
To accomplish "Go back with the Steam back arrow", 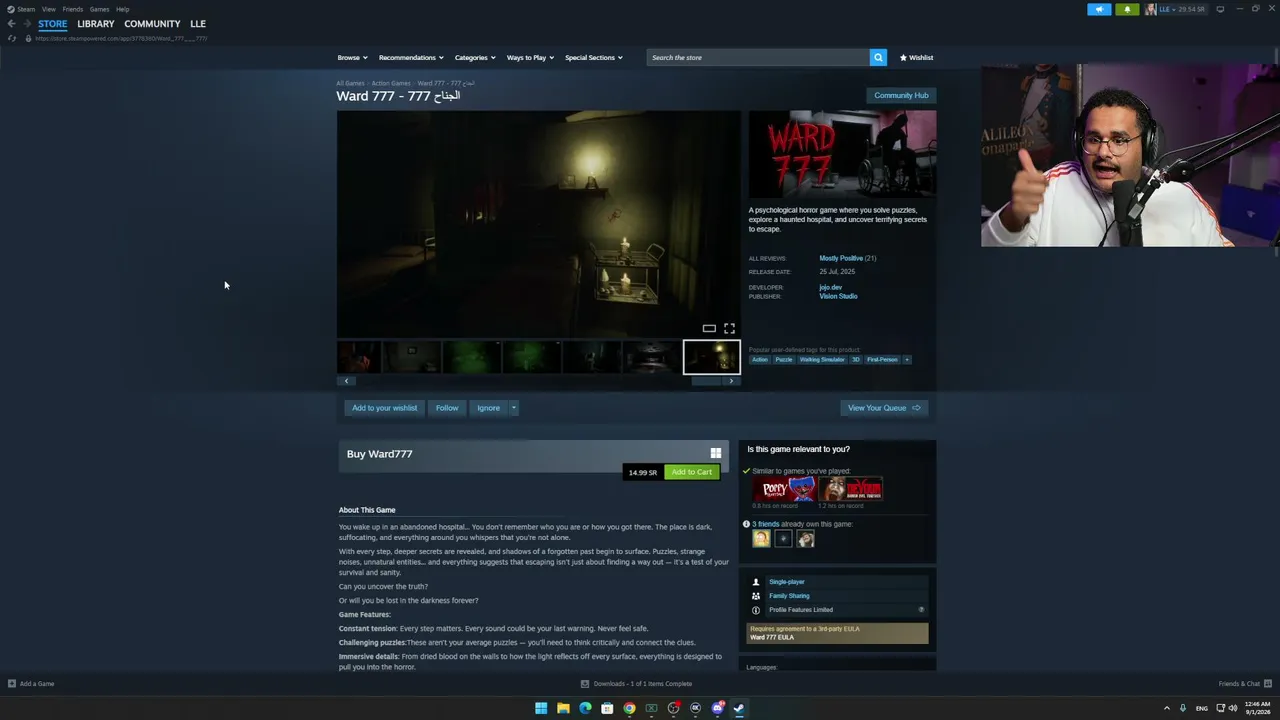I will 11,24.
